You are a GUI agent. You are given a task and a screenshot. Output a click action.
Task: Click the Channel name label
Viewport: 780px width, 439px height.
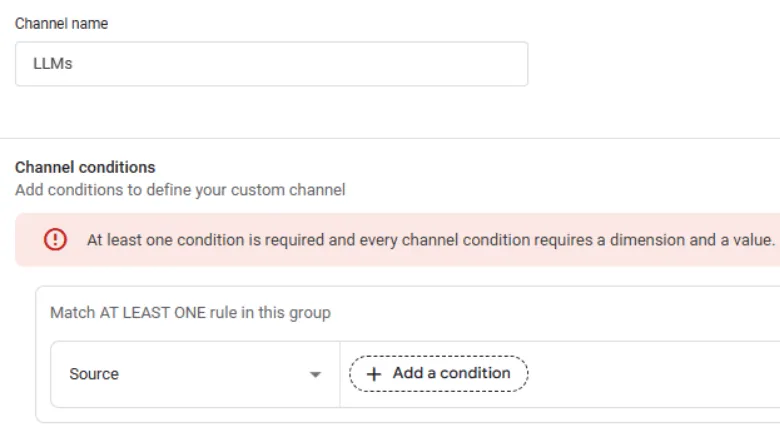[x=61, y=23]
